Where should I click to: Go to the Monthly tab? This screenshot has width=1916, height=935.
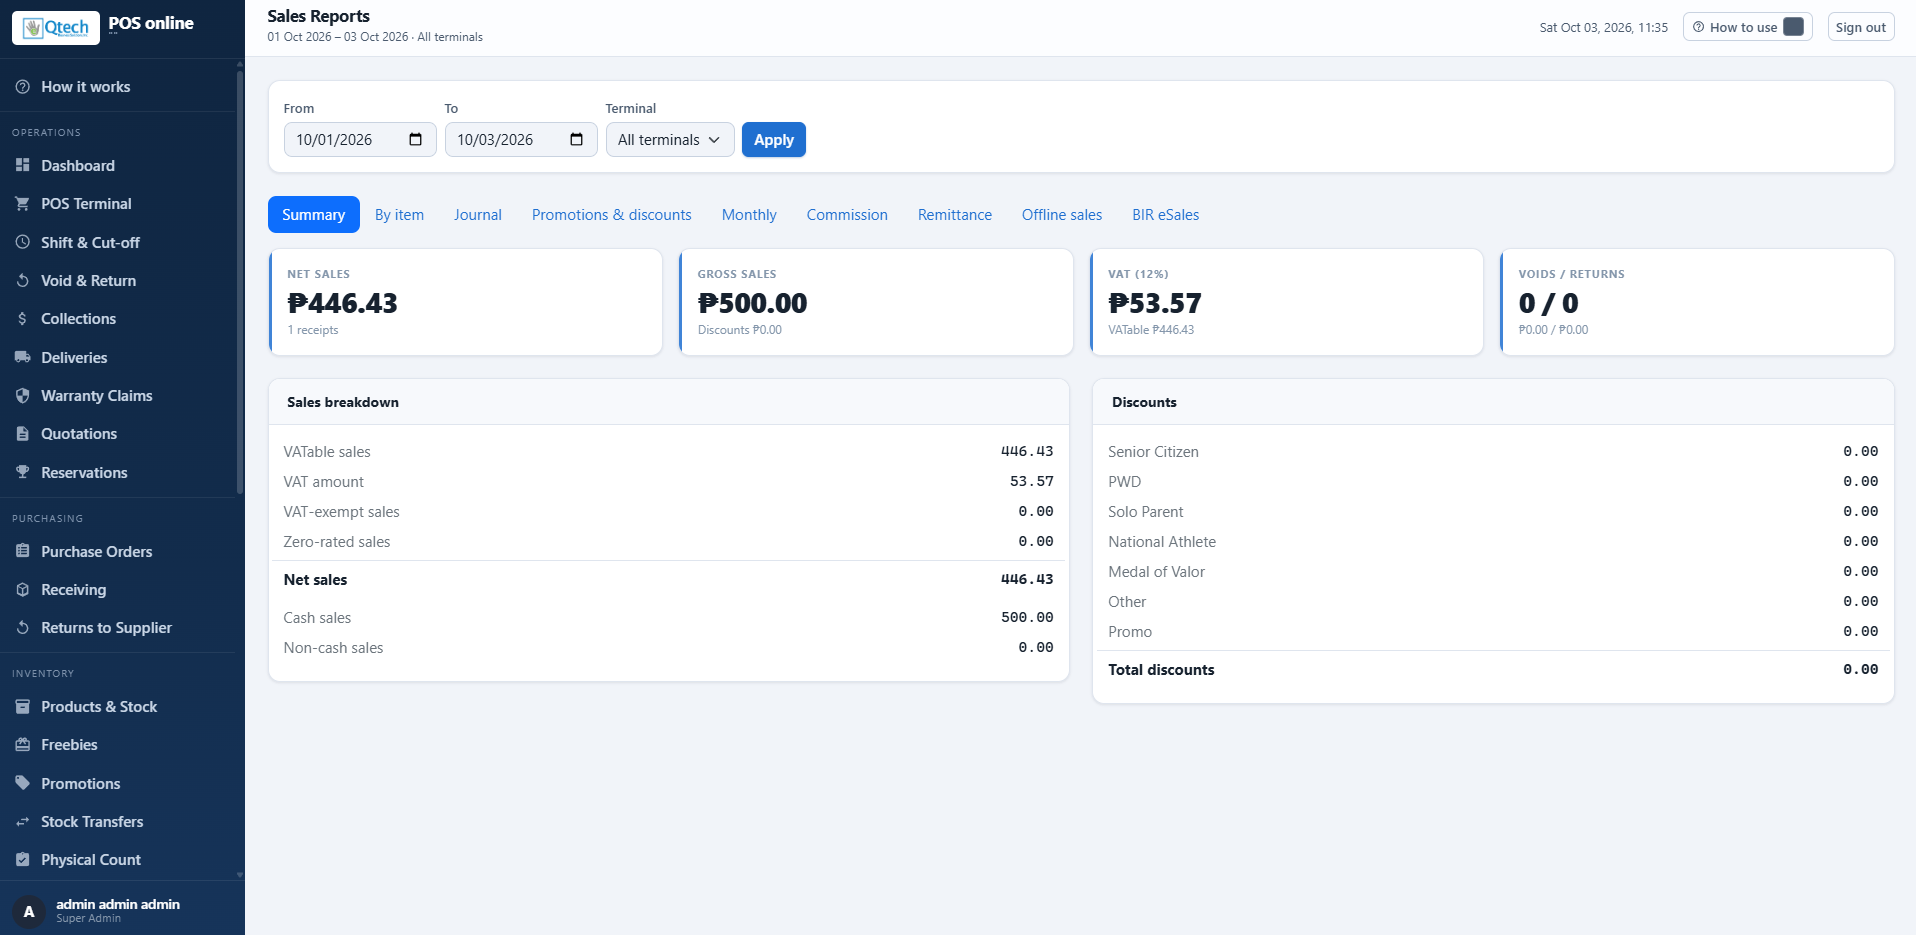(749, 215)
